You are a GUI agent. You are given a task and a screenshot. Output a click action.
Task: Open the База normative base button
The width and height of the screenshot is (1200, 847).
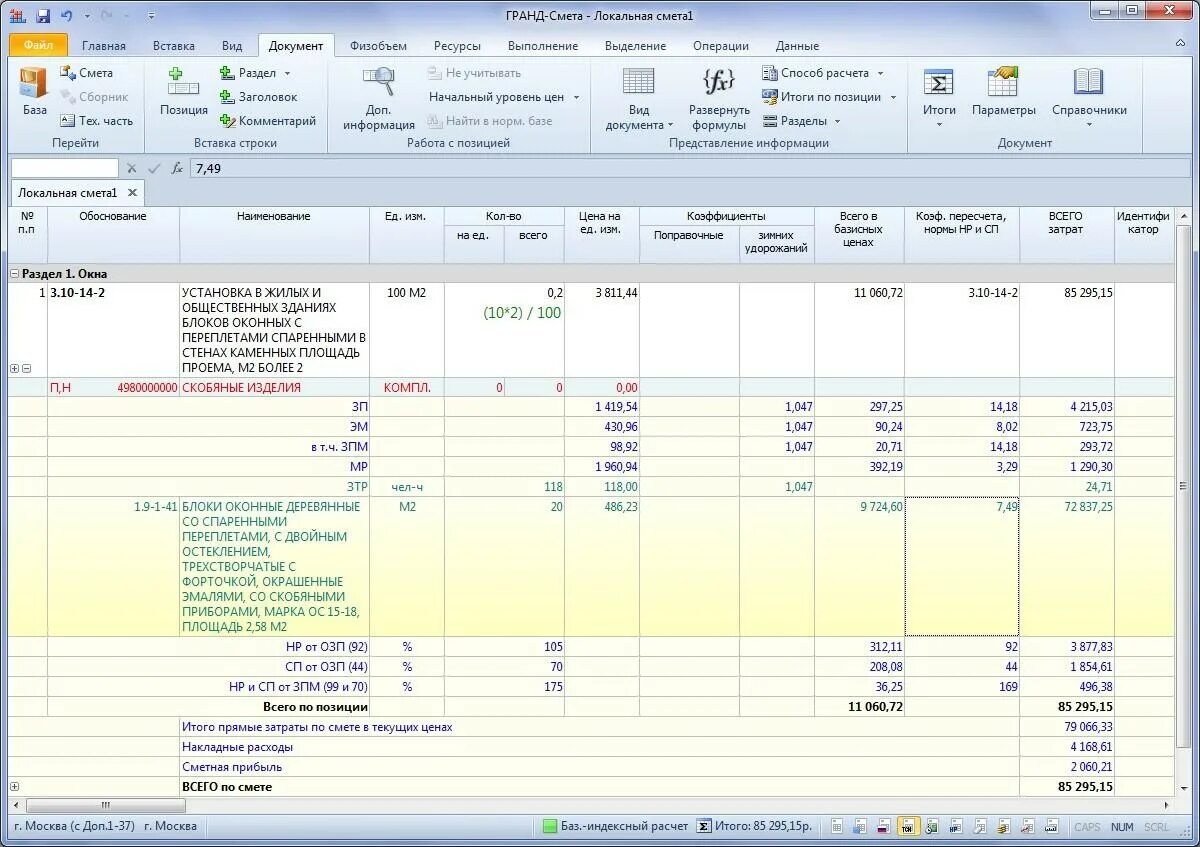coord(34,93)
